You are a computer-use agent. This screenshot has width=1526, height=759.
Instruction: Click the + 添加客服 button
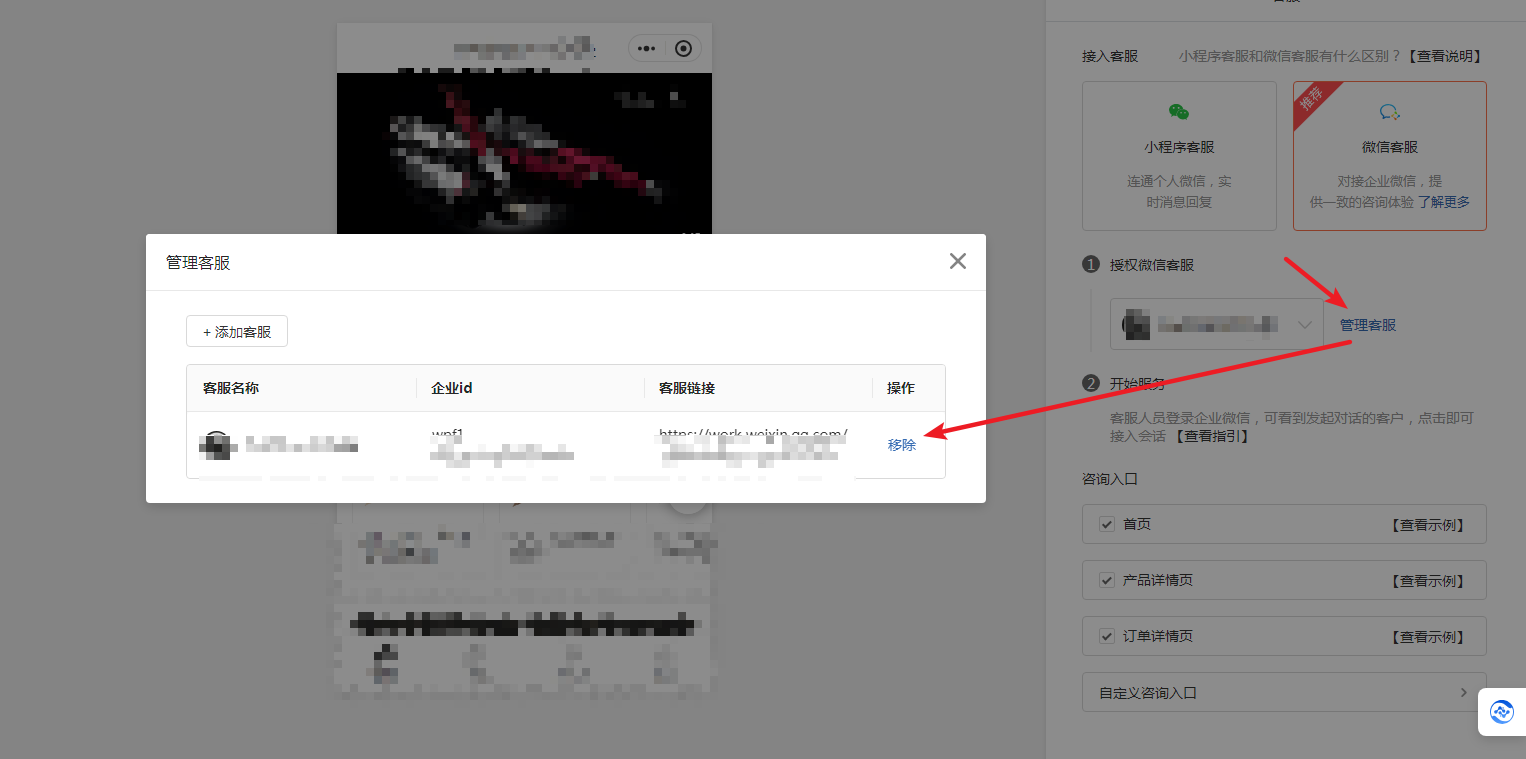(237, 331)
